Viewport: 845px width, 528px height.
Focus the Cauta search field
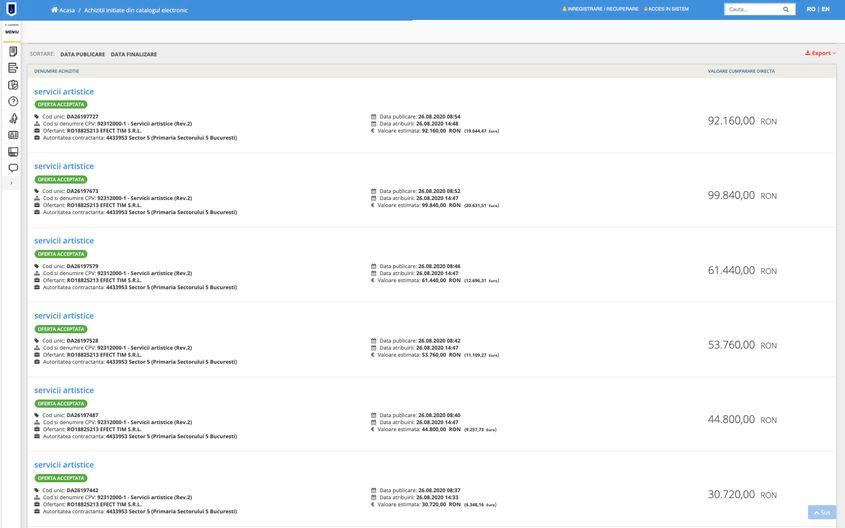pos(751,9)
